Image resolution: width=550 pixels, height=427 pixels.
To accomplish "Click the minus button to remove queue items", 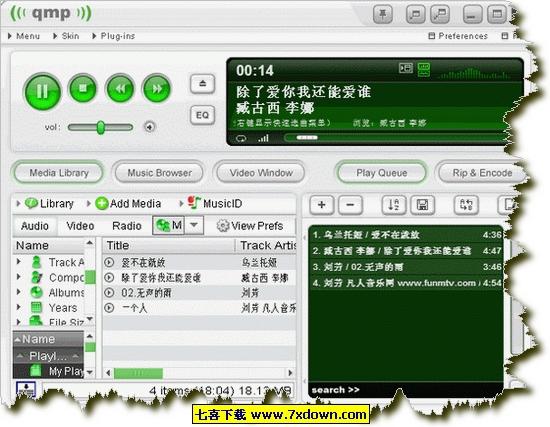I will click(x=350, y=205).
